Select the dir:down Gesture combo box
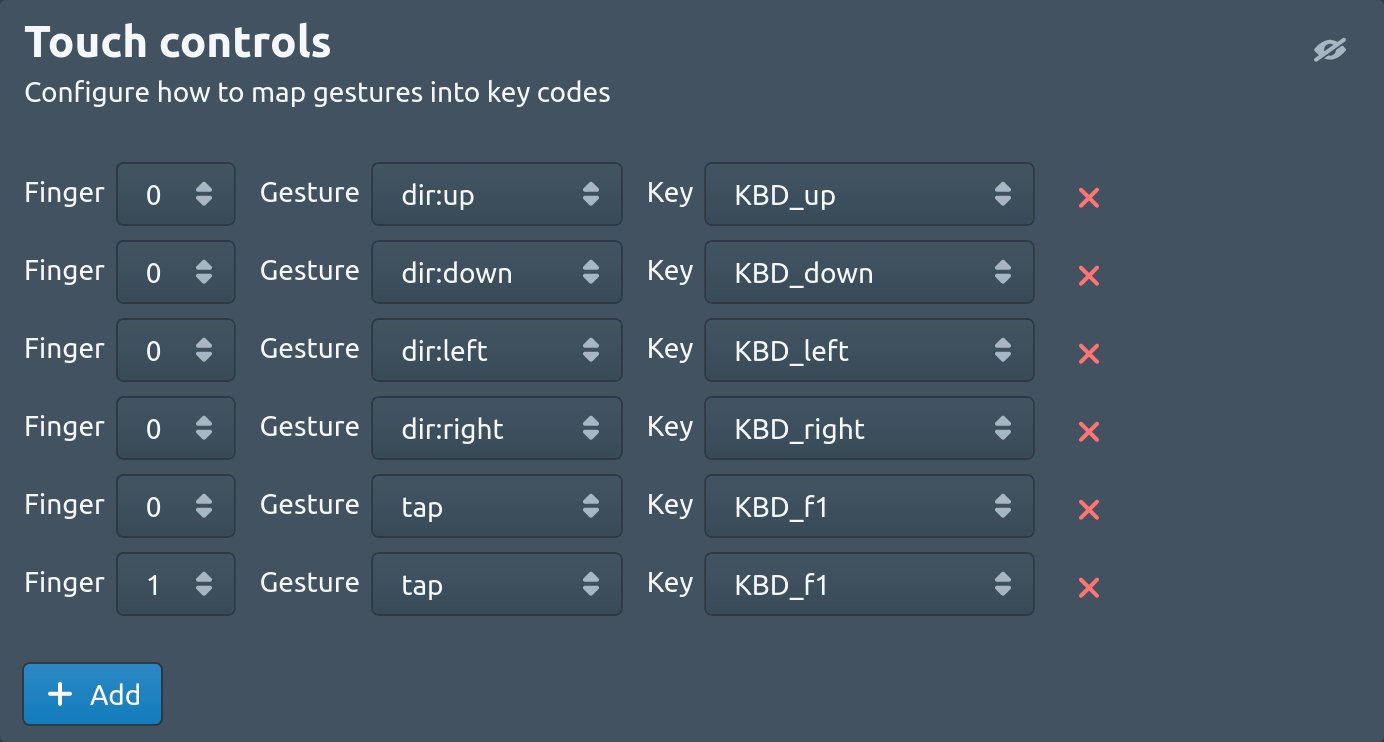Screen dimensions: 1384x742 497,272
